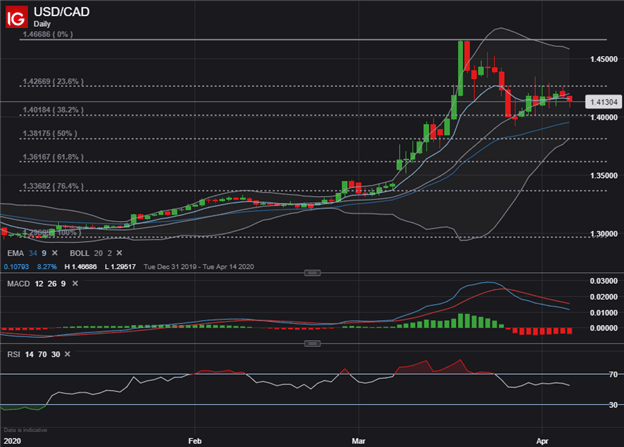Click the EMA 9 period value
Screen dimensions: 624x447
44,253
